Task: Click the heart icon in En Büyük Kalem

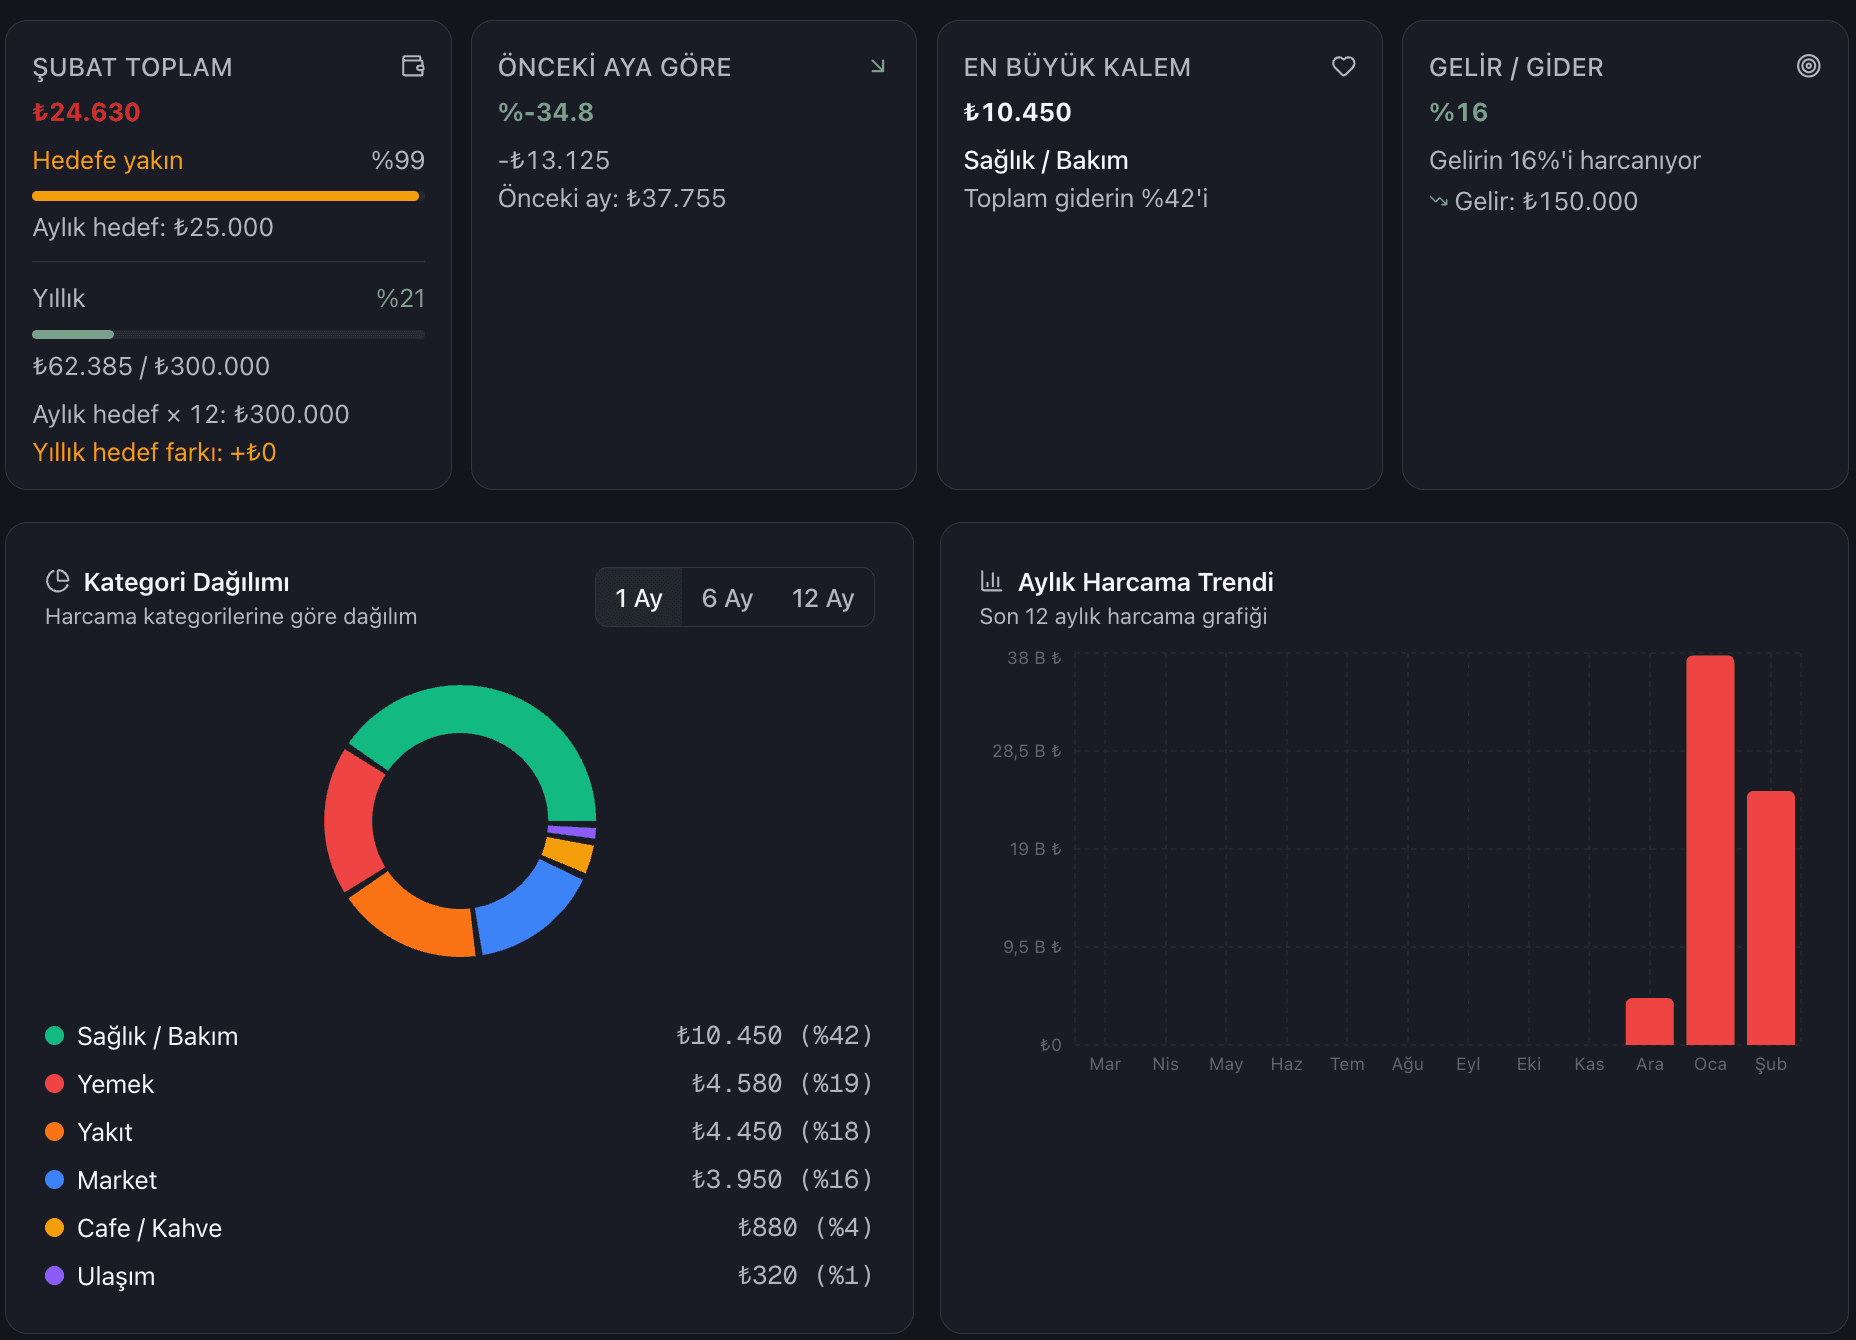Action: pyautogui.click(x=1343, y=66)
